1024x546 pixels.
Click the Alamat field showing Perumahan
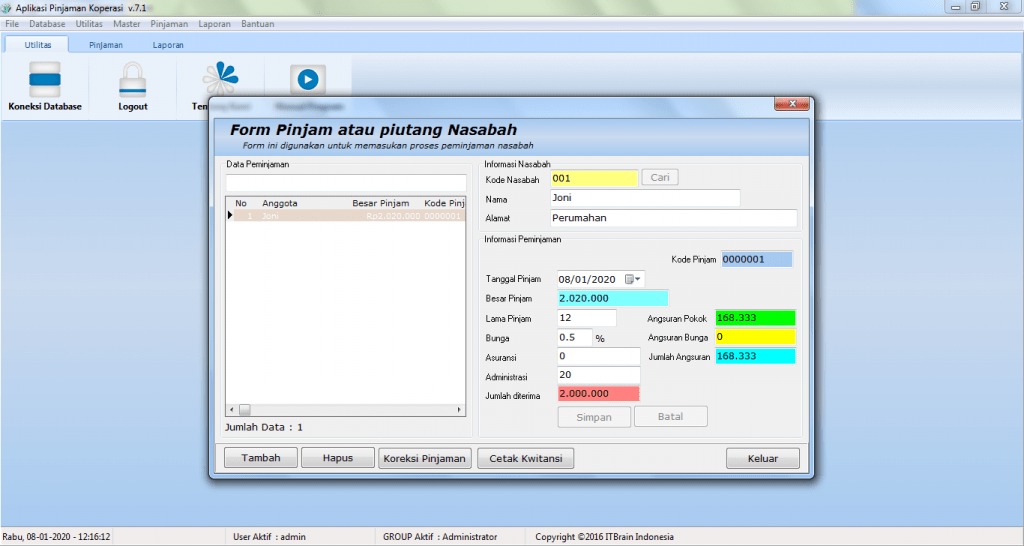673,218
